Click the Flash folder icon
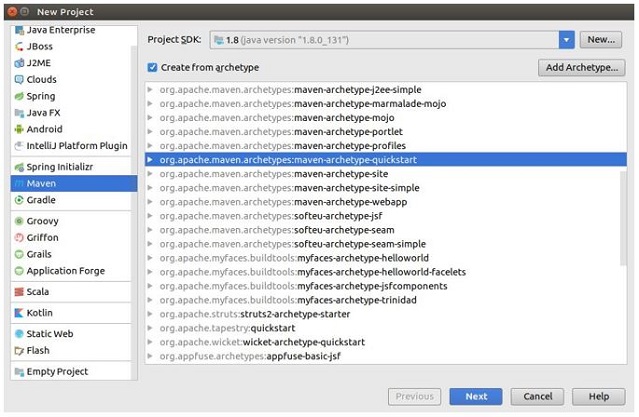 [x=19, y=351]
